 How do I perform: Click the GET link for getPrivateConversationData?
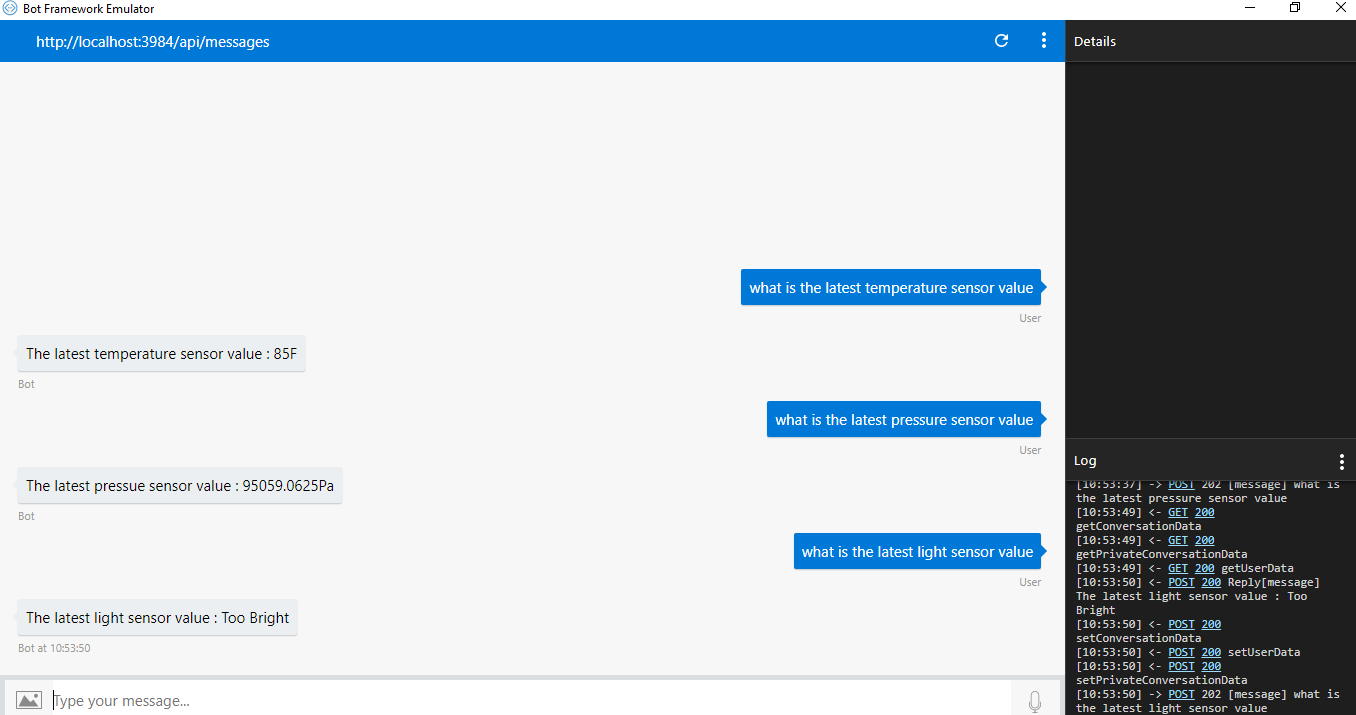coord(1177,541)
